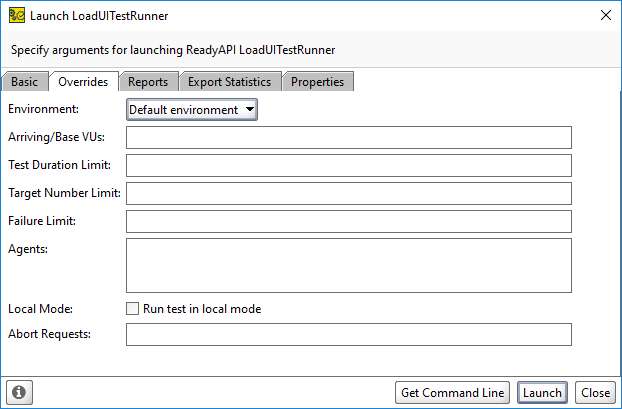
Task: Select the Target Number Limit field
Action: [348, 193]
